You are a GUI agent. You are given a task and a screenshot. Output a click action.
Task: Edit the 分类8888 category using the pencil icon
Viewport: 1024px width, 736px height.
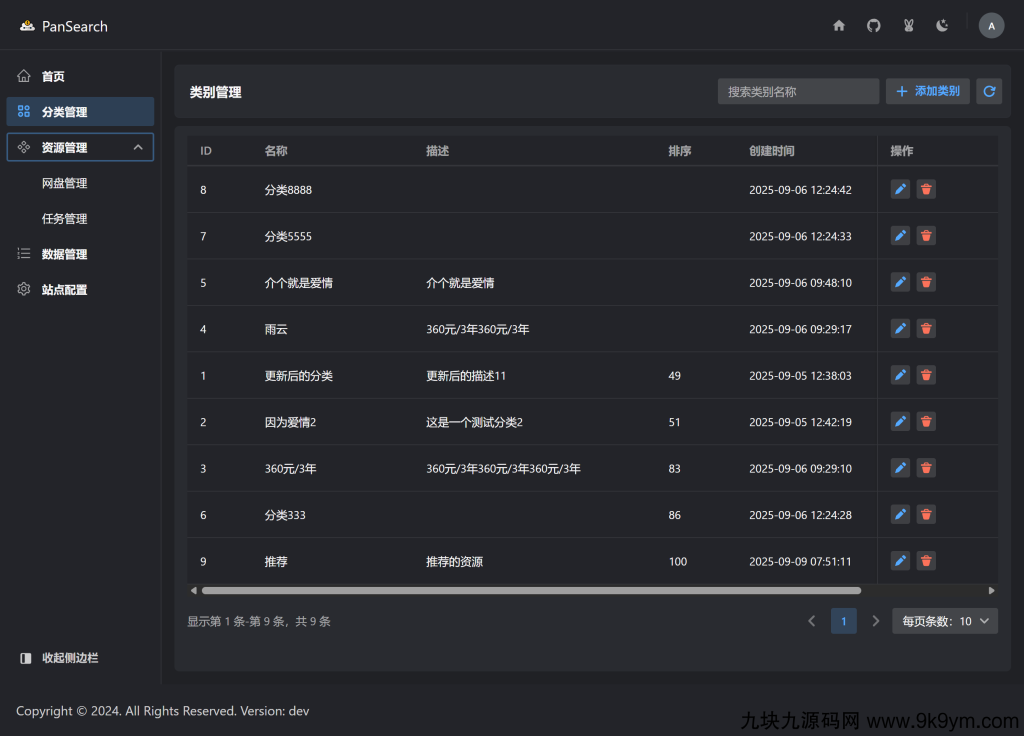coord(899,189)
